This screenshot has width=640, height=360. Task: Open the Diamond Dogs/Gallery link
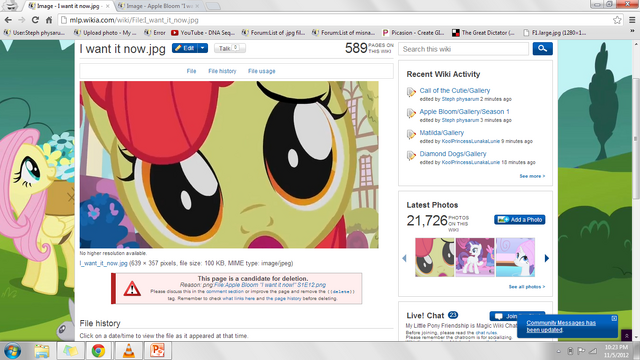[x=453, y=154]
